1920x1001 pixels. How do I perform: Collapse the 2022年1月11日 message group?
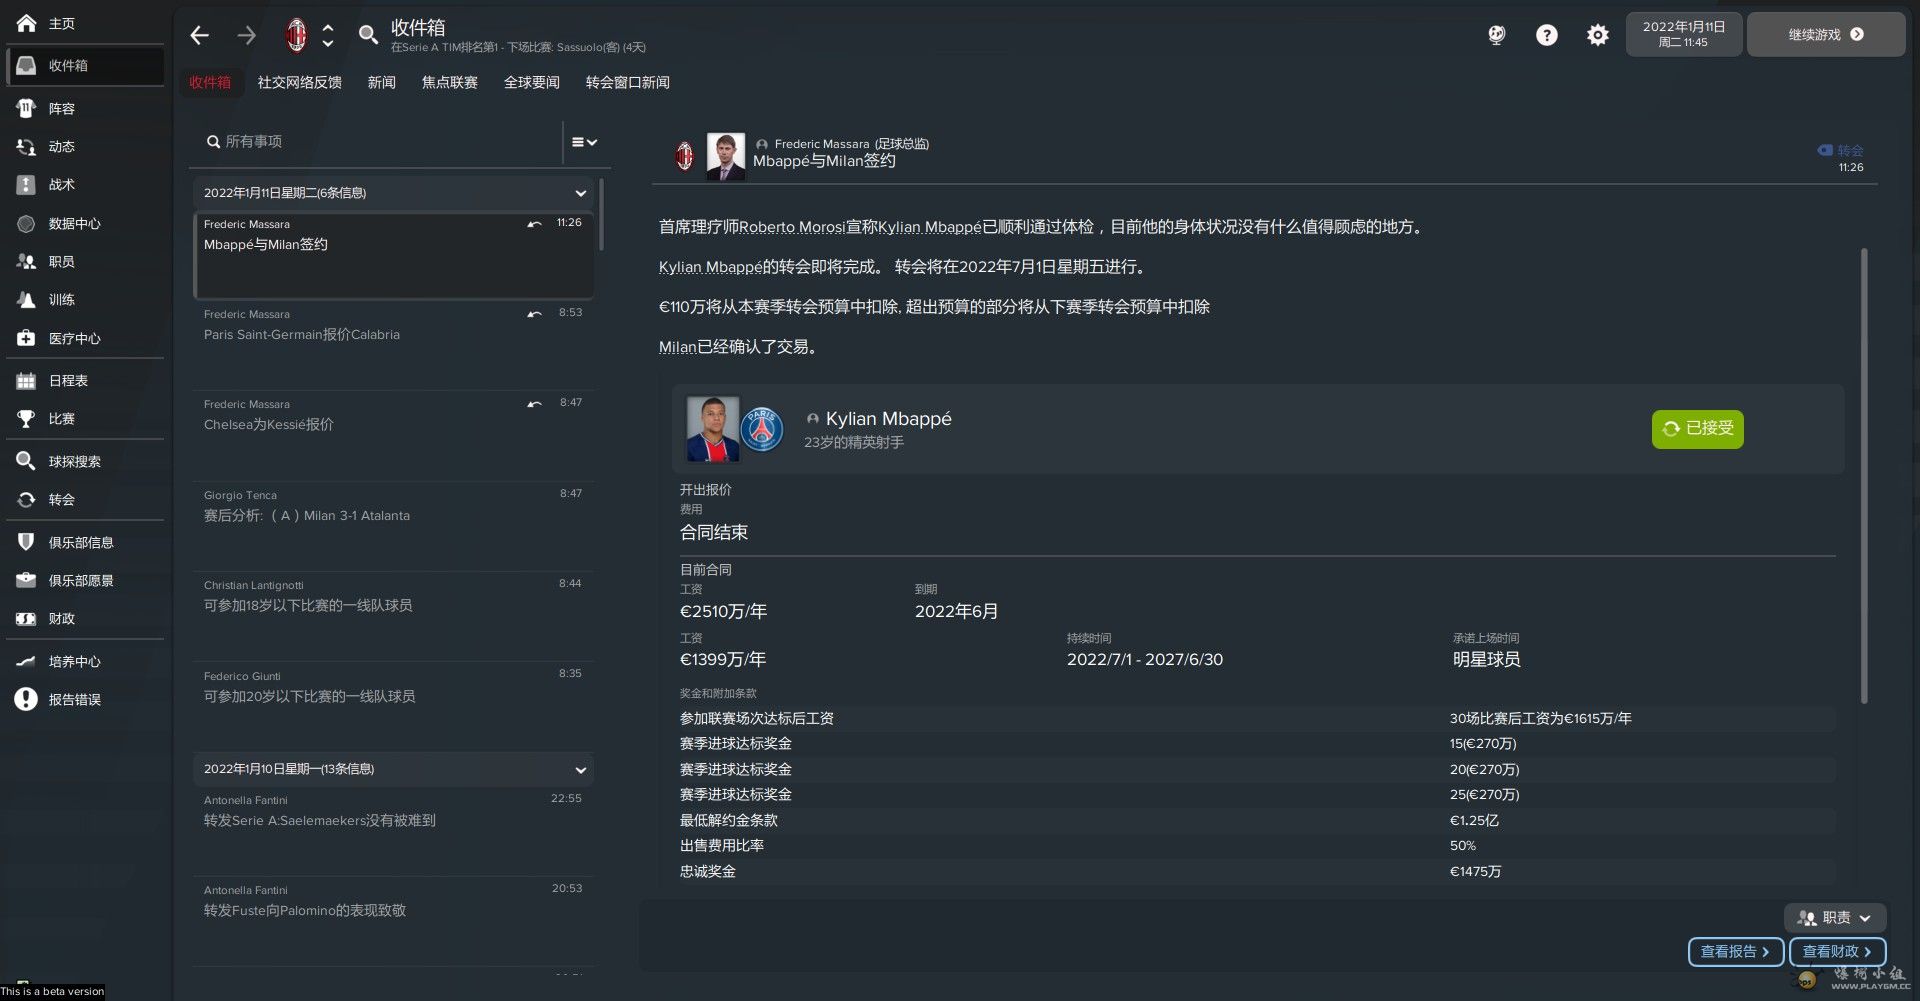click(580, 193)
